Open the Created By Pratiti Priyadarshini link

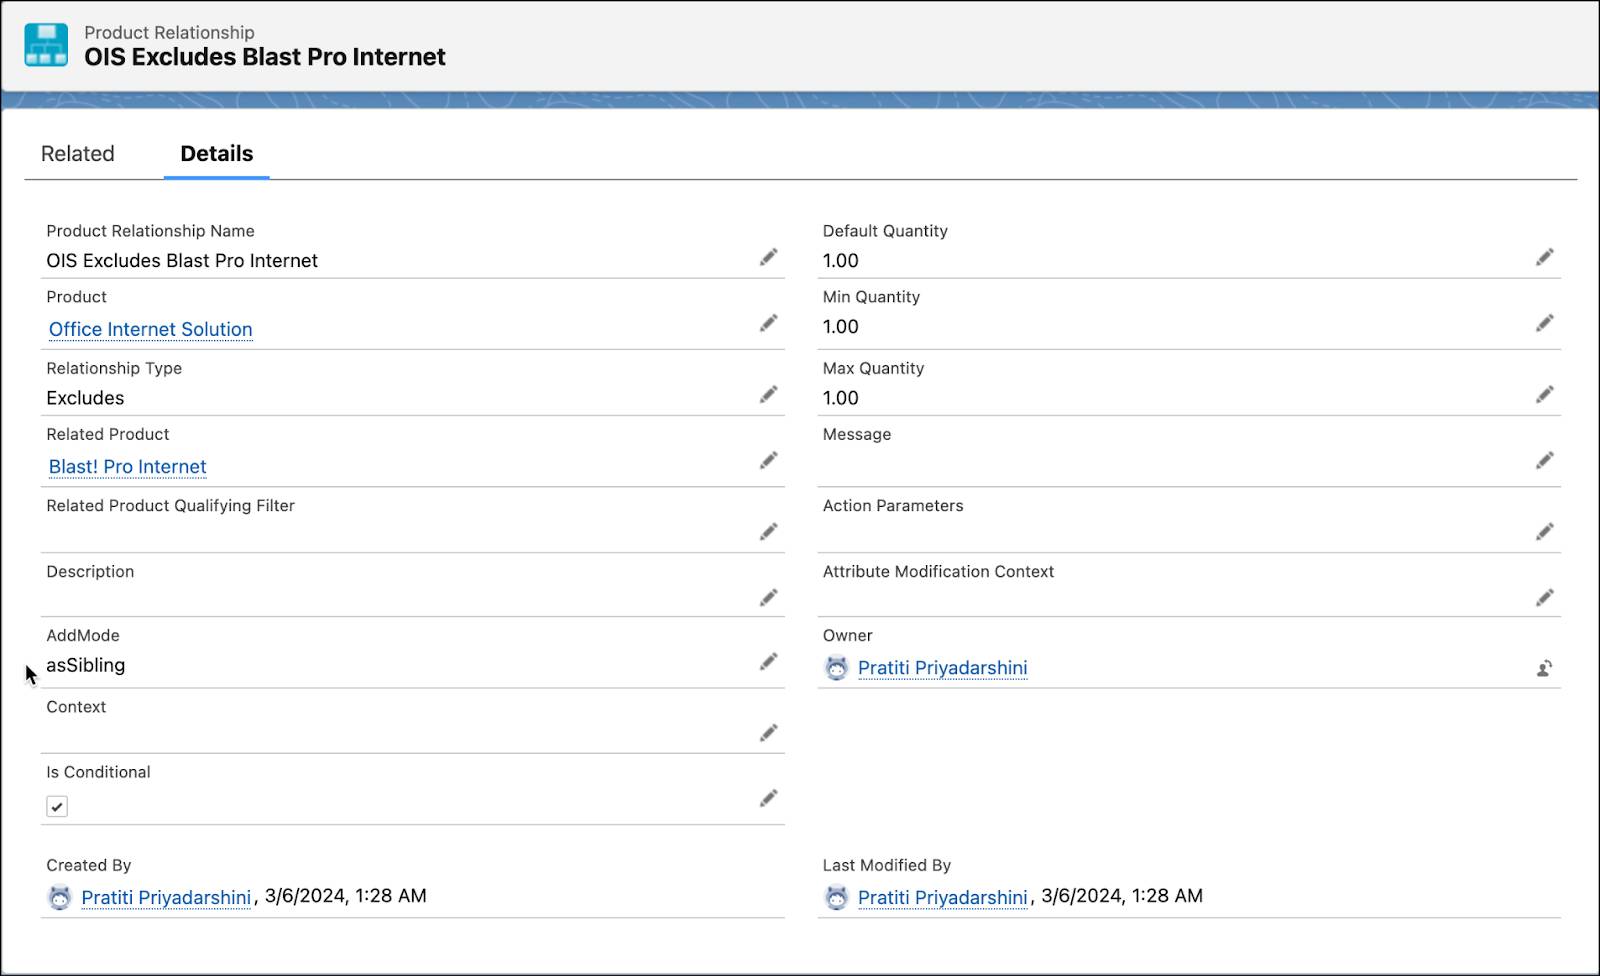166,897
